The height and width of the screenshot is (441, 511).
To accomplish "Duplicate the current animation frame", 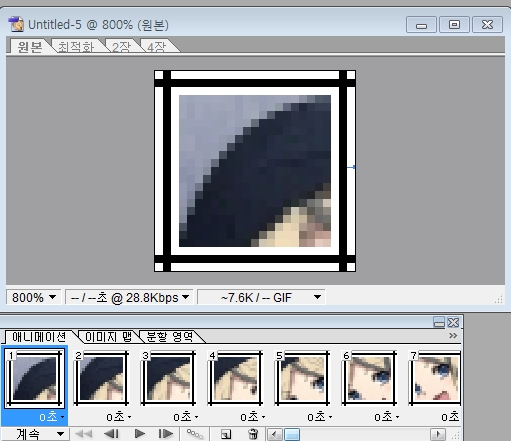I will point(226,434).
